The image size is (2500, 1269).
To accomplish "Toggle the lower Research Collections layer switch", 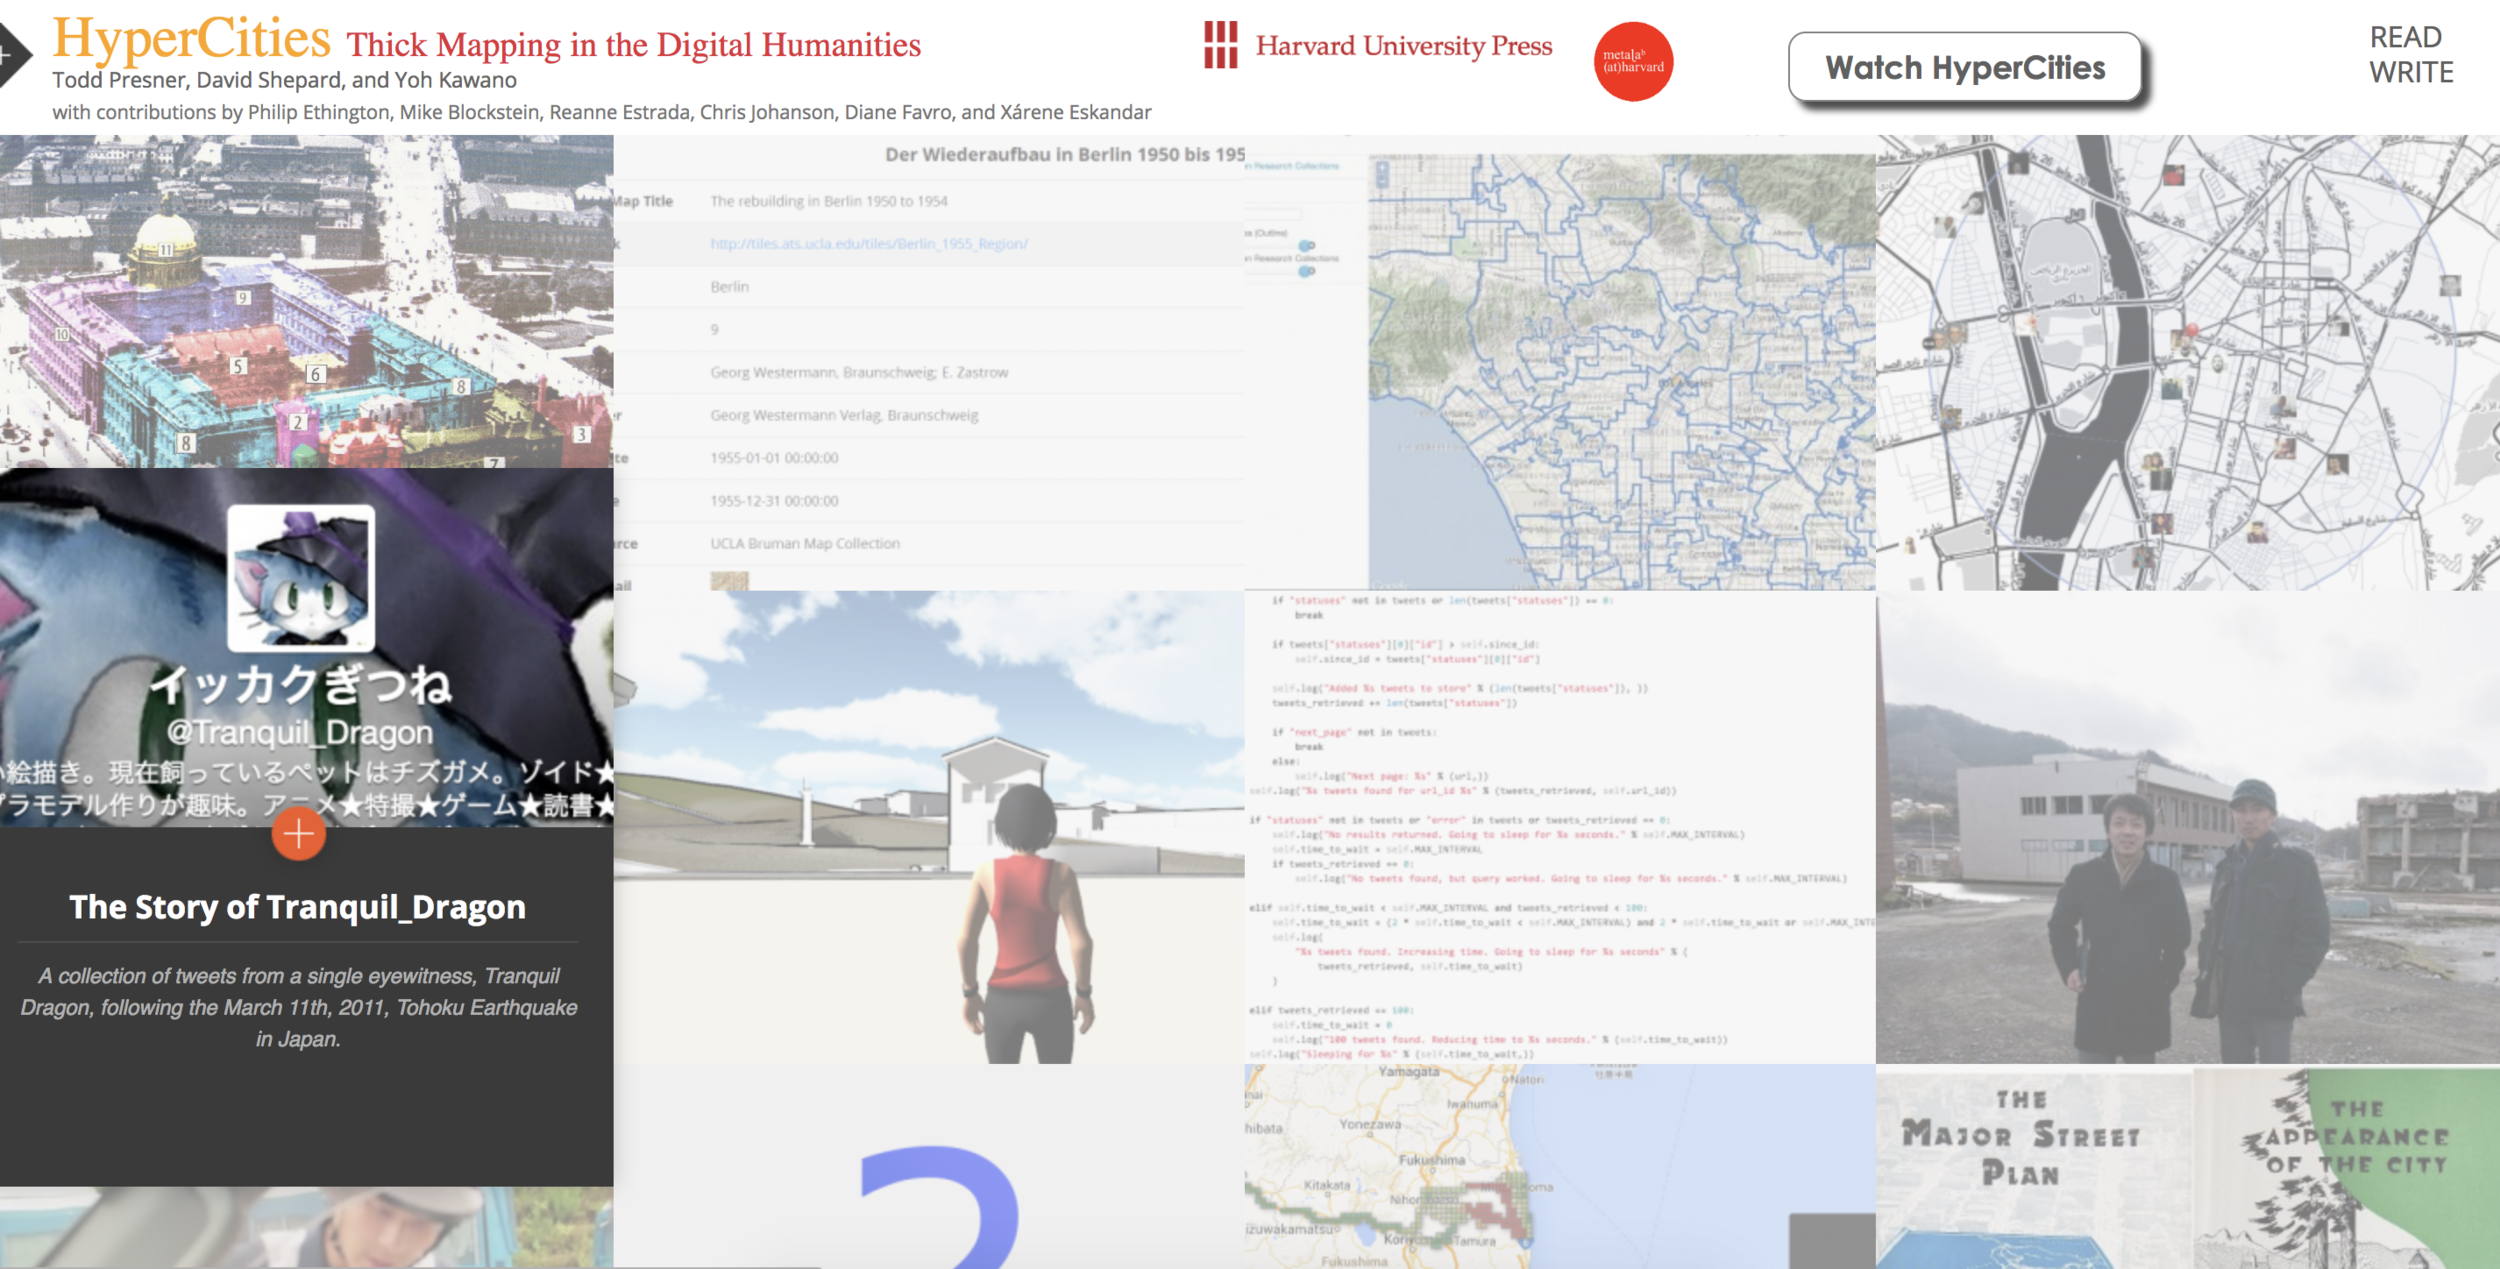I will pyautogui.click(x=1306, y=271).
